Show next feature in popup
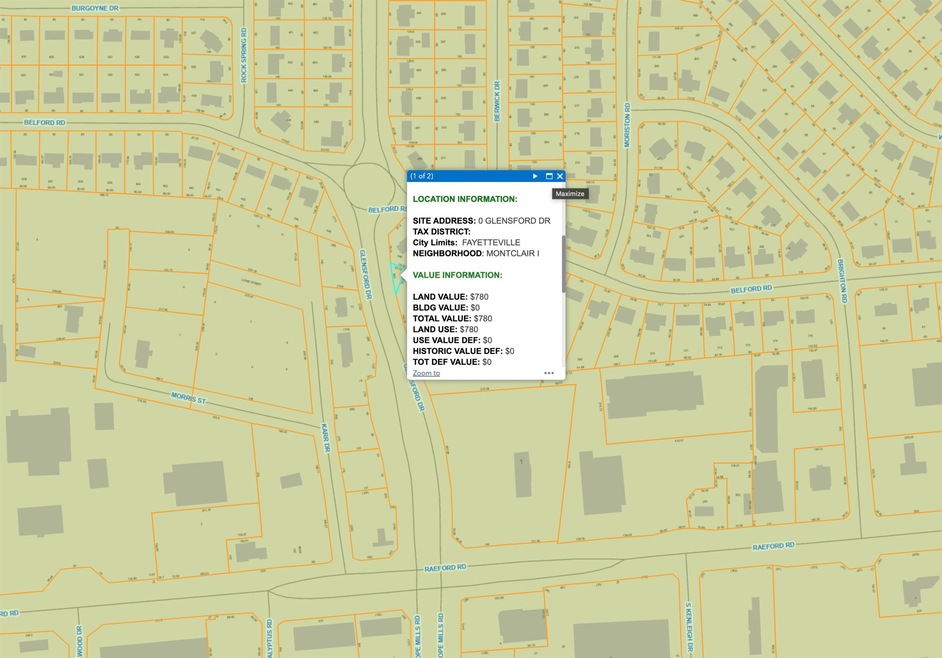The image size is (942, 658). pos(535,176)
